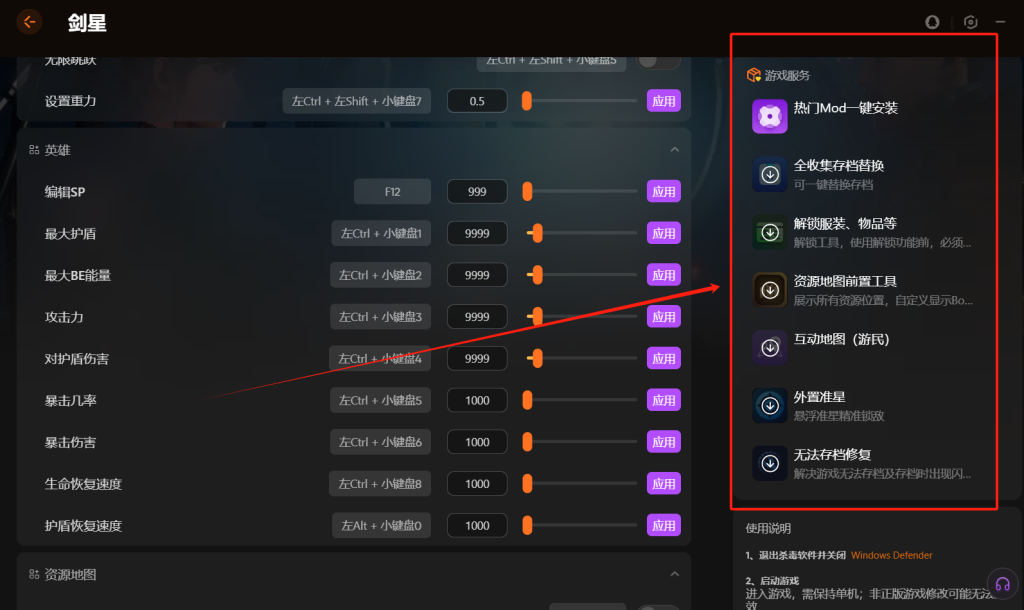Viewport: 1024px width, 610px height.
Task: Download the 解锁服装、物品等 tool
Action: click(769, 232)
